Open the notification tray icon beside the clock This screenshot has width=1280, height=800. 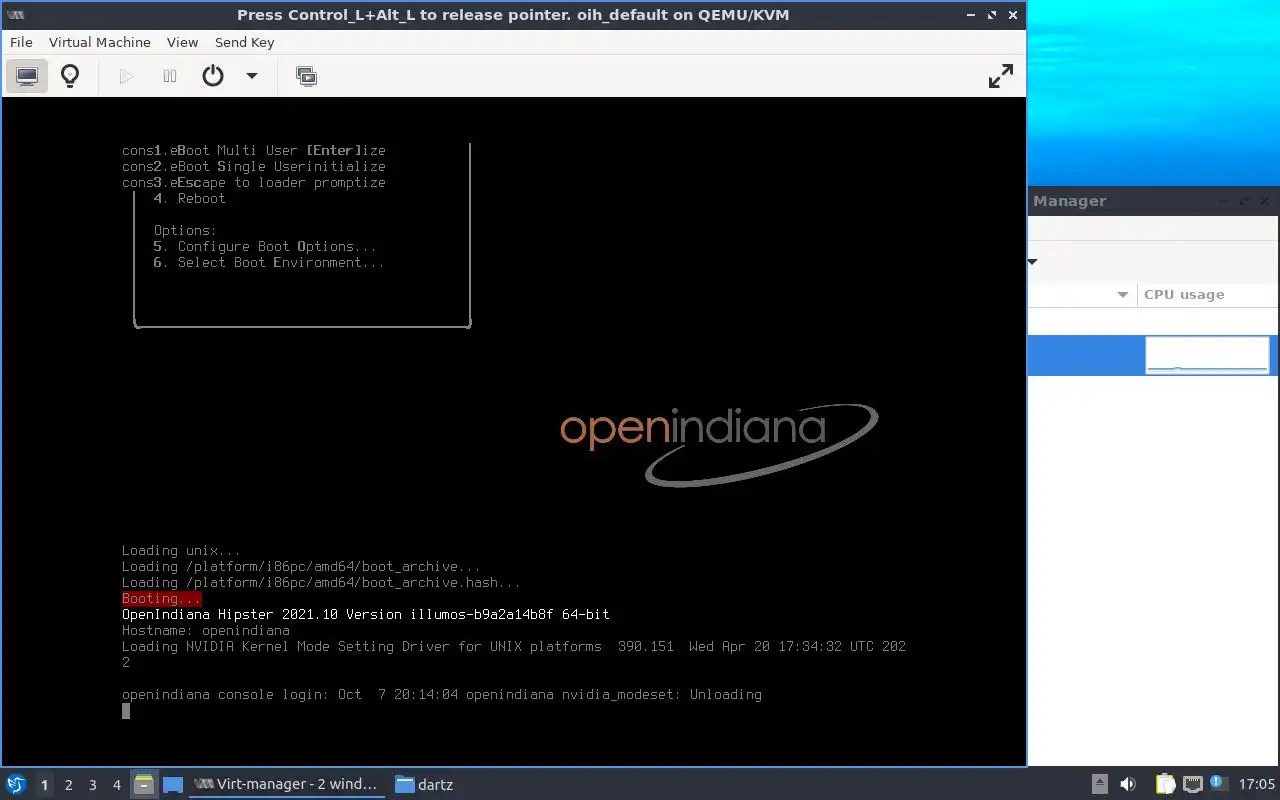coord(1217,783)
